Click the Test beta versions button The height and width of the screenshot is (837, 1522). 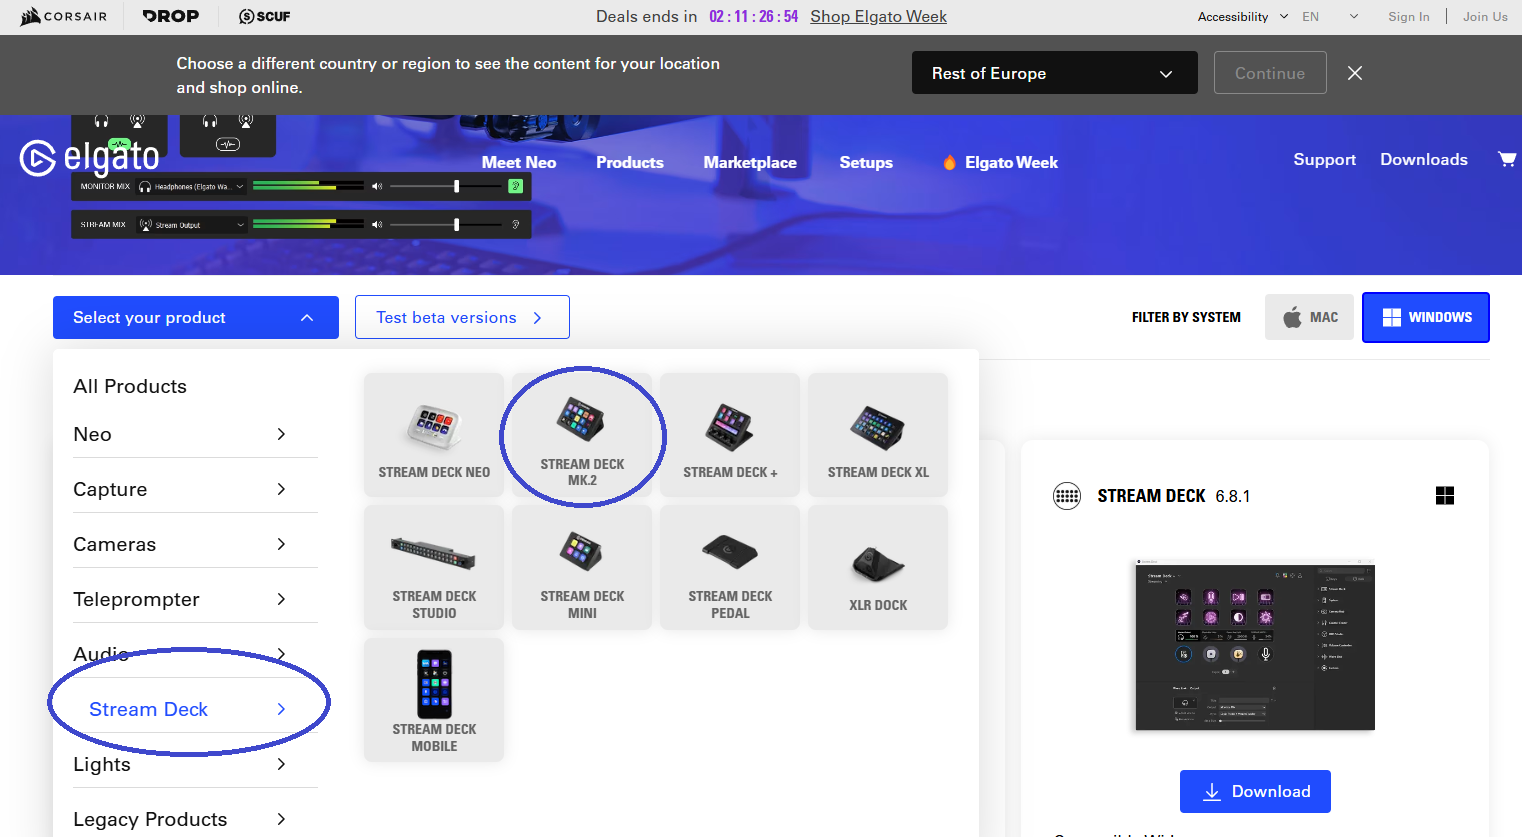pyautogui.click(x=462, y=317)
